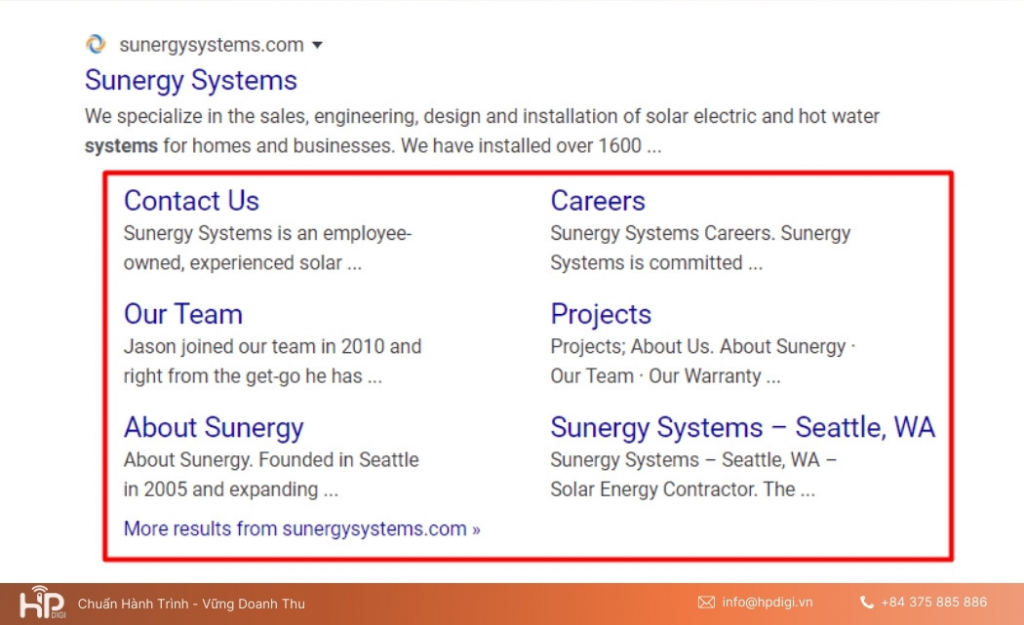Click the snippet 'Sunergy Systems Careers. Sunergy'
1024x625 pixels.
pyautogui.click(x=700, y=248)
